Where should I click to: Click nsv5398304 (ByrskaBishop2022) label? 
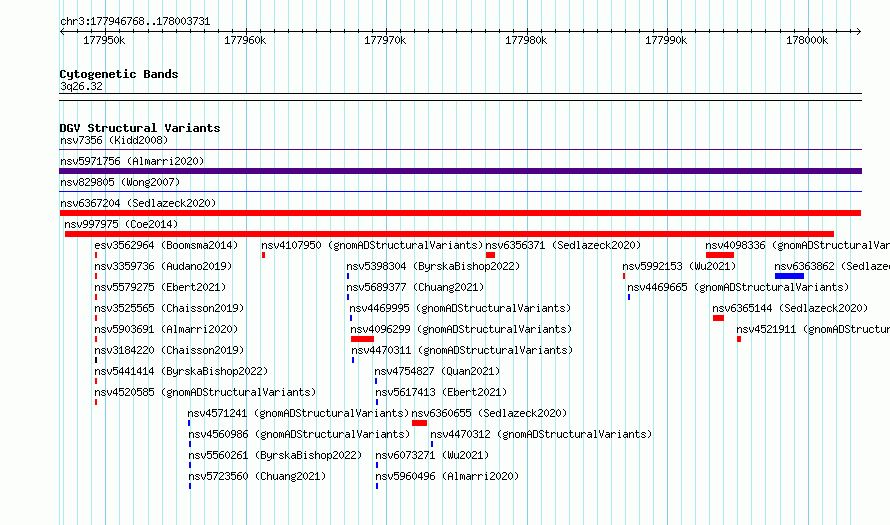point(433,266)
